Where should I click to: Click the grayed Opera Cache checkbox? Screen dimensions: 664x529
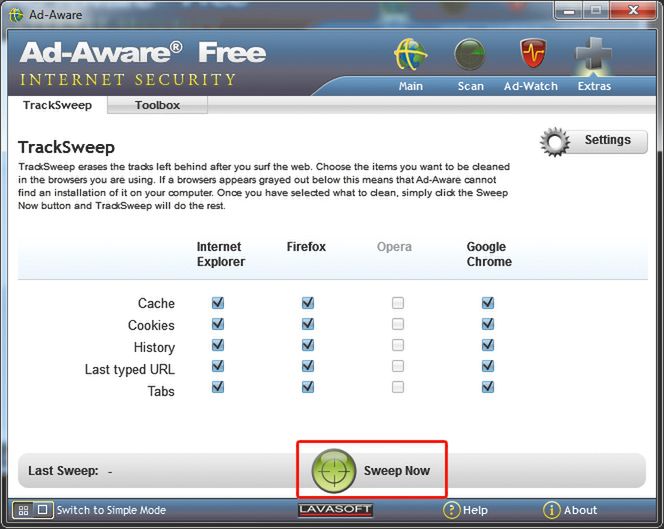coord(398,303)
